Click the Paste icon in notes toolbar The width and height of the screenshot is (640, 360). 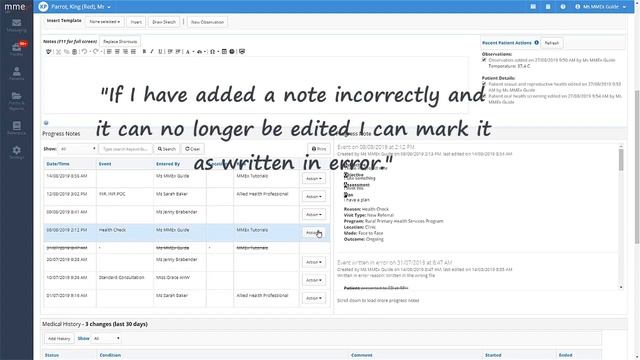click(x=74, y=52)
